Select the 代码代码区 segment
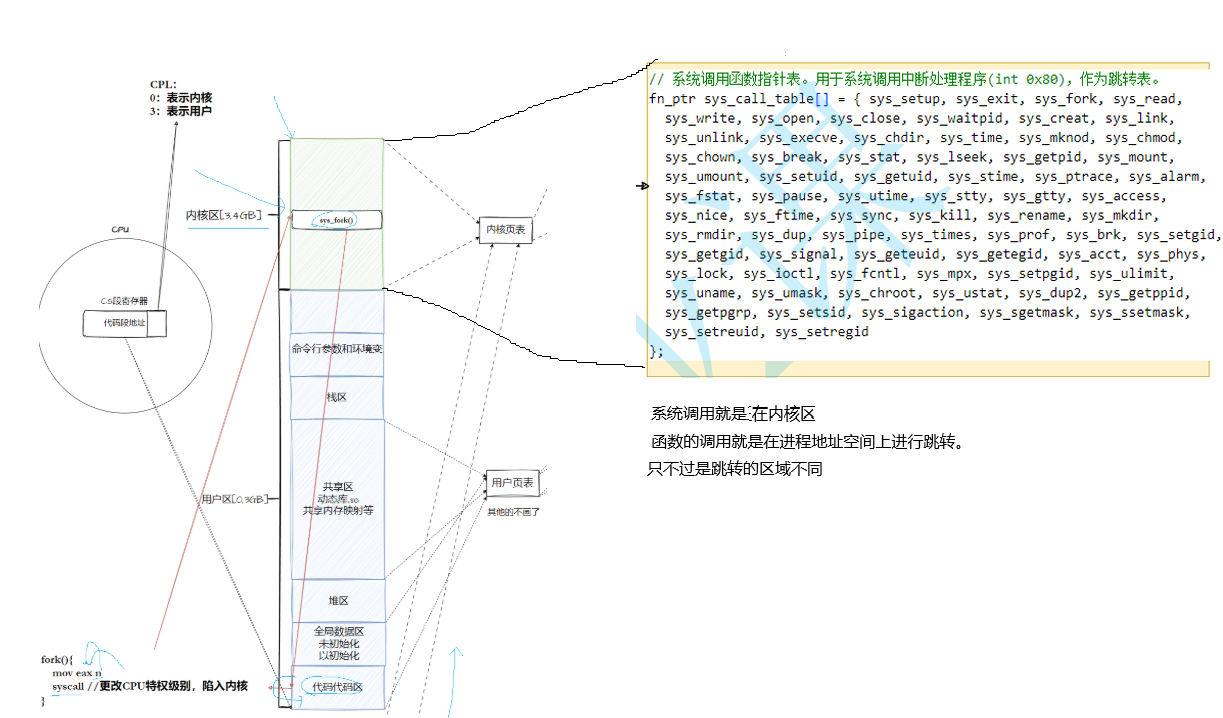This screenshot has width=1223, height=718. [337, 687]
